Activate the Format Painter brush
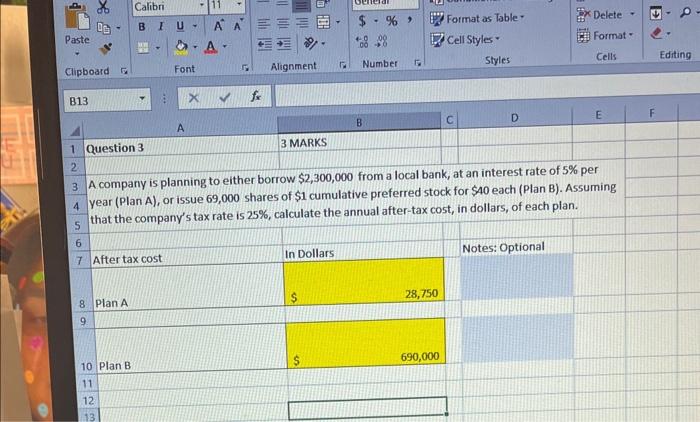 pos(105,49)
